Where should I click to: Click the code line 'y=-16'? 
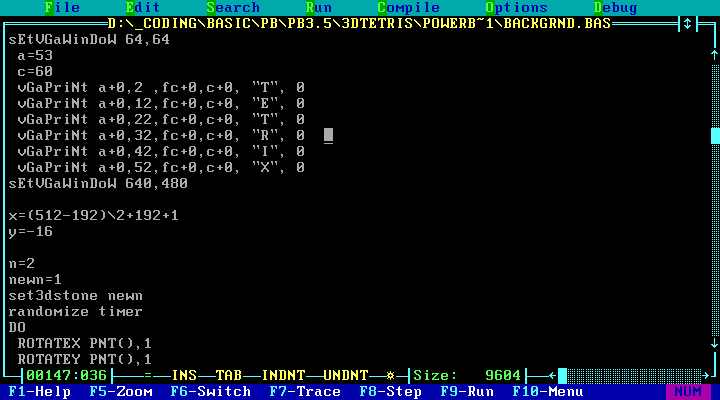pos(31,232)
